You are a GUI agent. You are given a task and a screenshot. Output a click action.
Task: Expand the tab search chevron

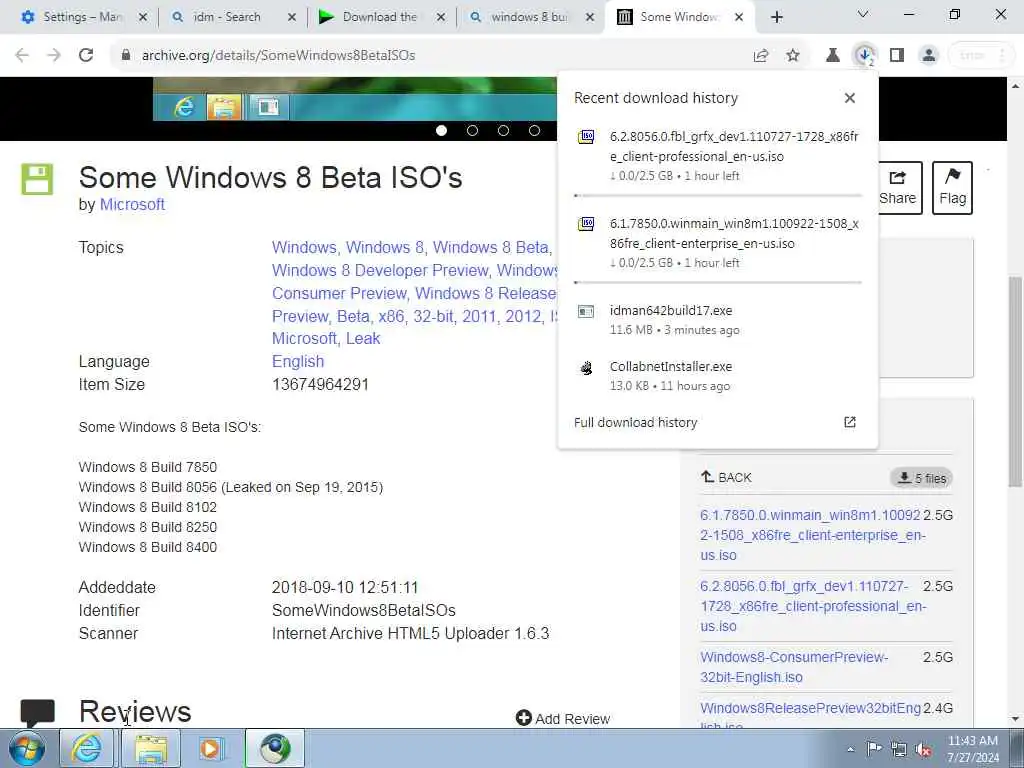click(863, 14)
